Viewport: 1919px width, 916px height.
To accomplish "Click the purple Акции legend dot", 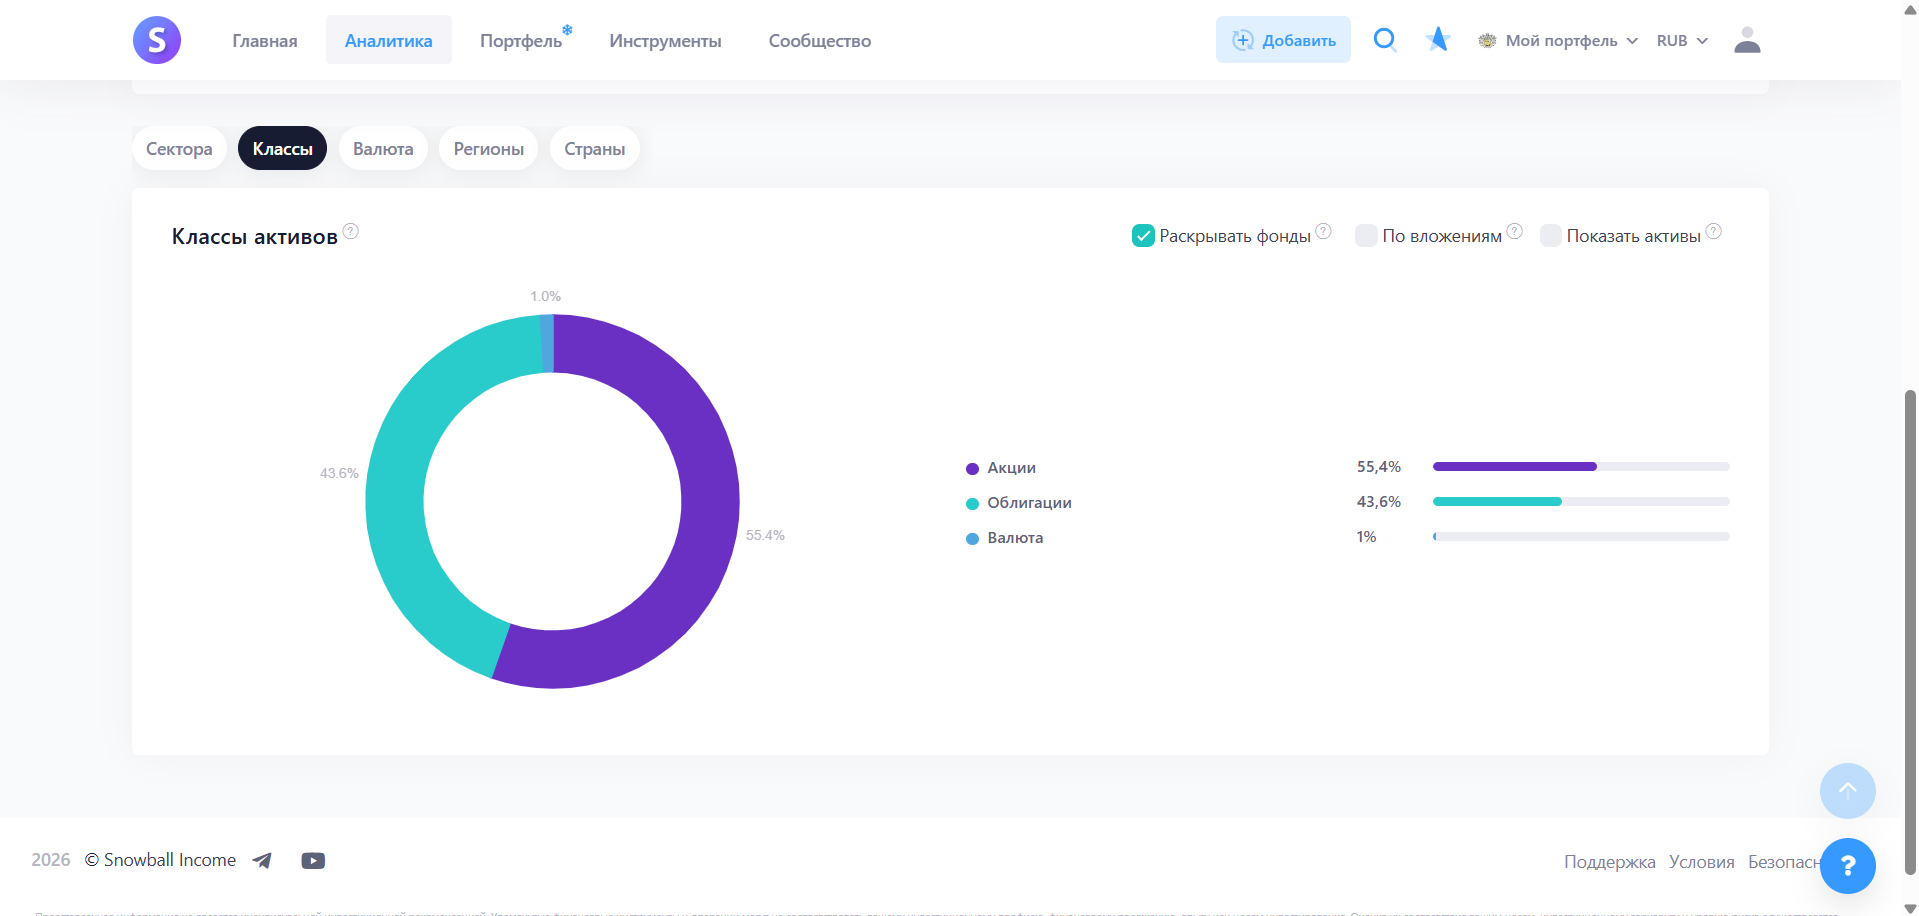I will click(972, 469).
